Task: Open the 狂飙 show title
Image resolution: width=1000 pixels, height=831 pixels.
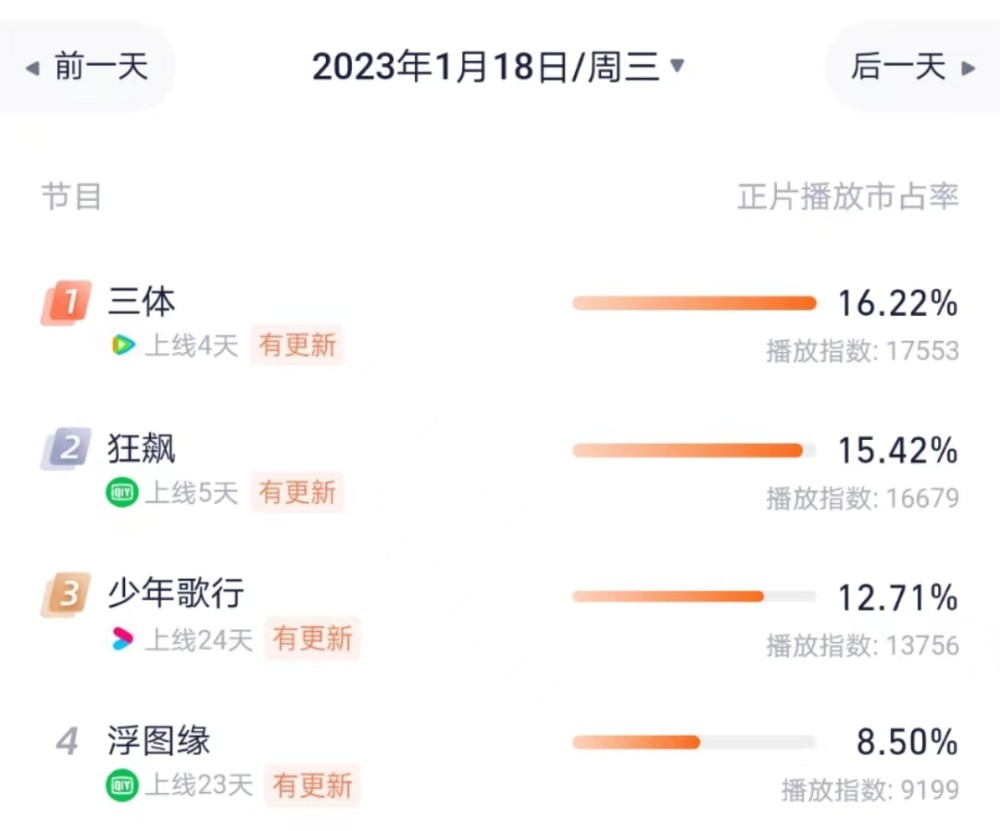Action: click(142, 448)
